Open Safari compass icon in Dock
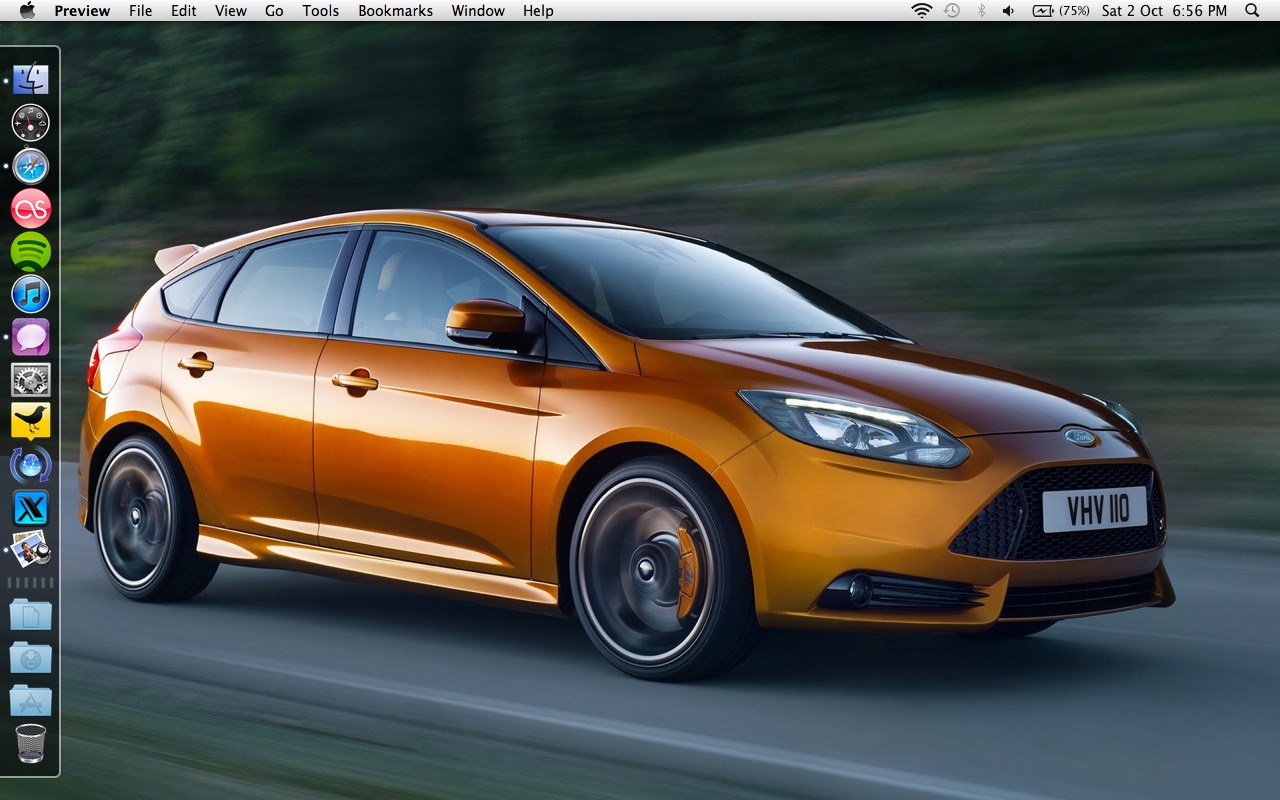This screenshot has height=800, width=1280. 31,165
